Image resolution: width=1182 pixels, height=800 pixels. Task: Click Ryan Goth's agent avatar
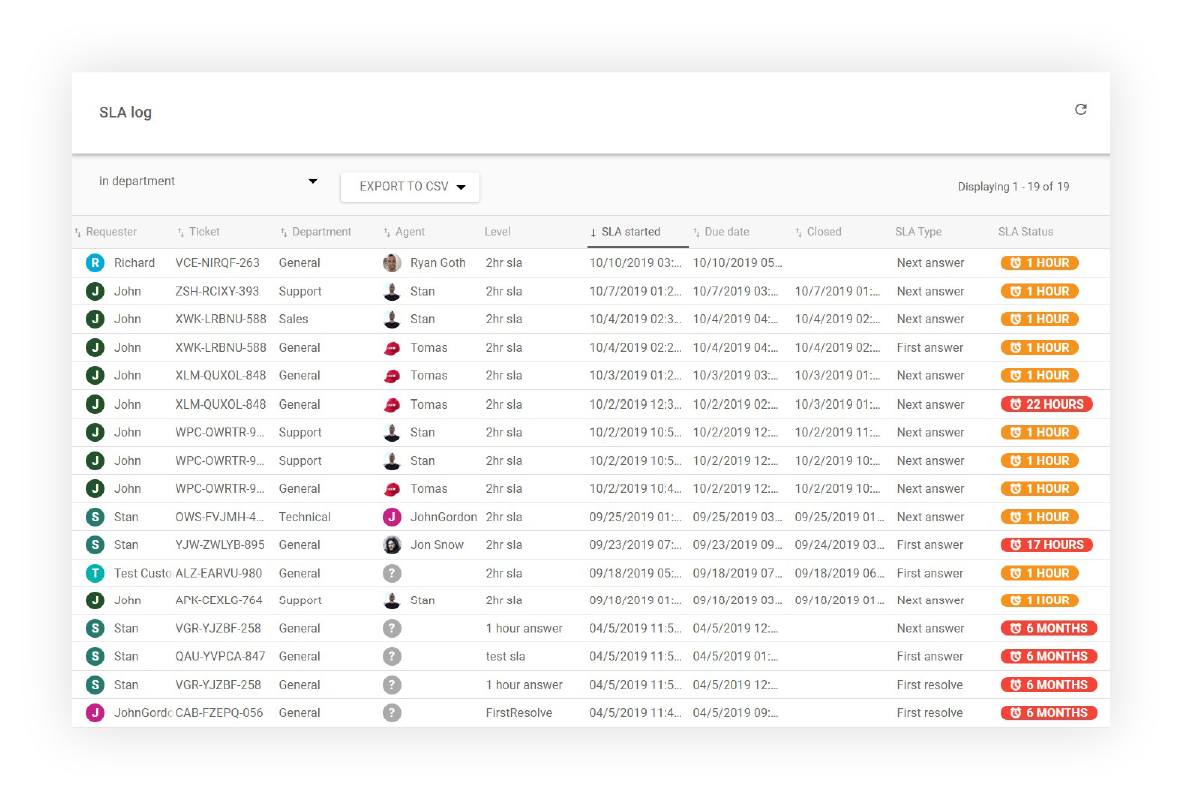[x=391, y=262]
